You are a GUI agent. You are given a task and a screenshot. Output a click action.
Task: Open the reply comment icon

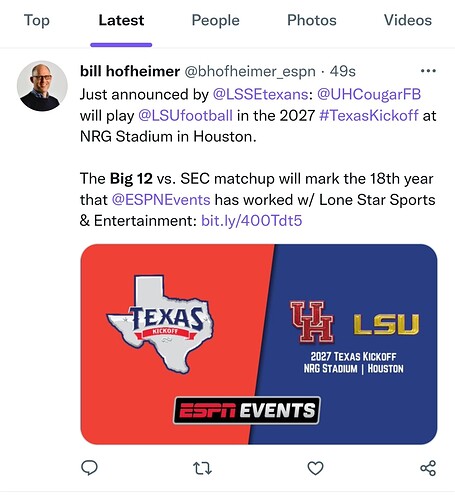pyautogui.click(x=89, y=468)
